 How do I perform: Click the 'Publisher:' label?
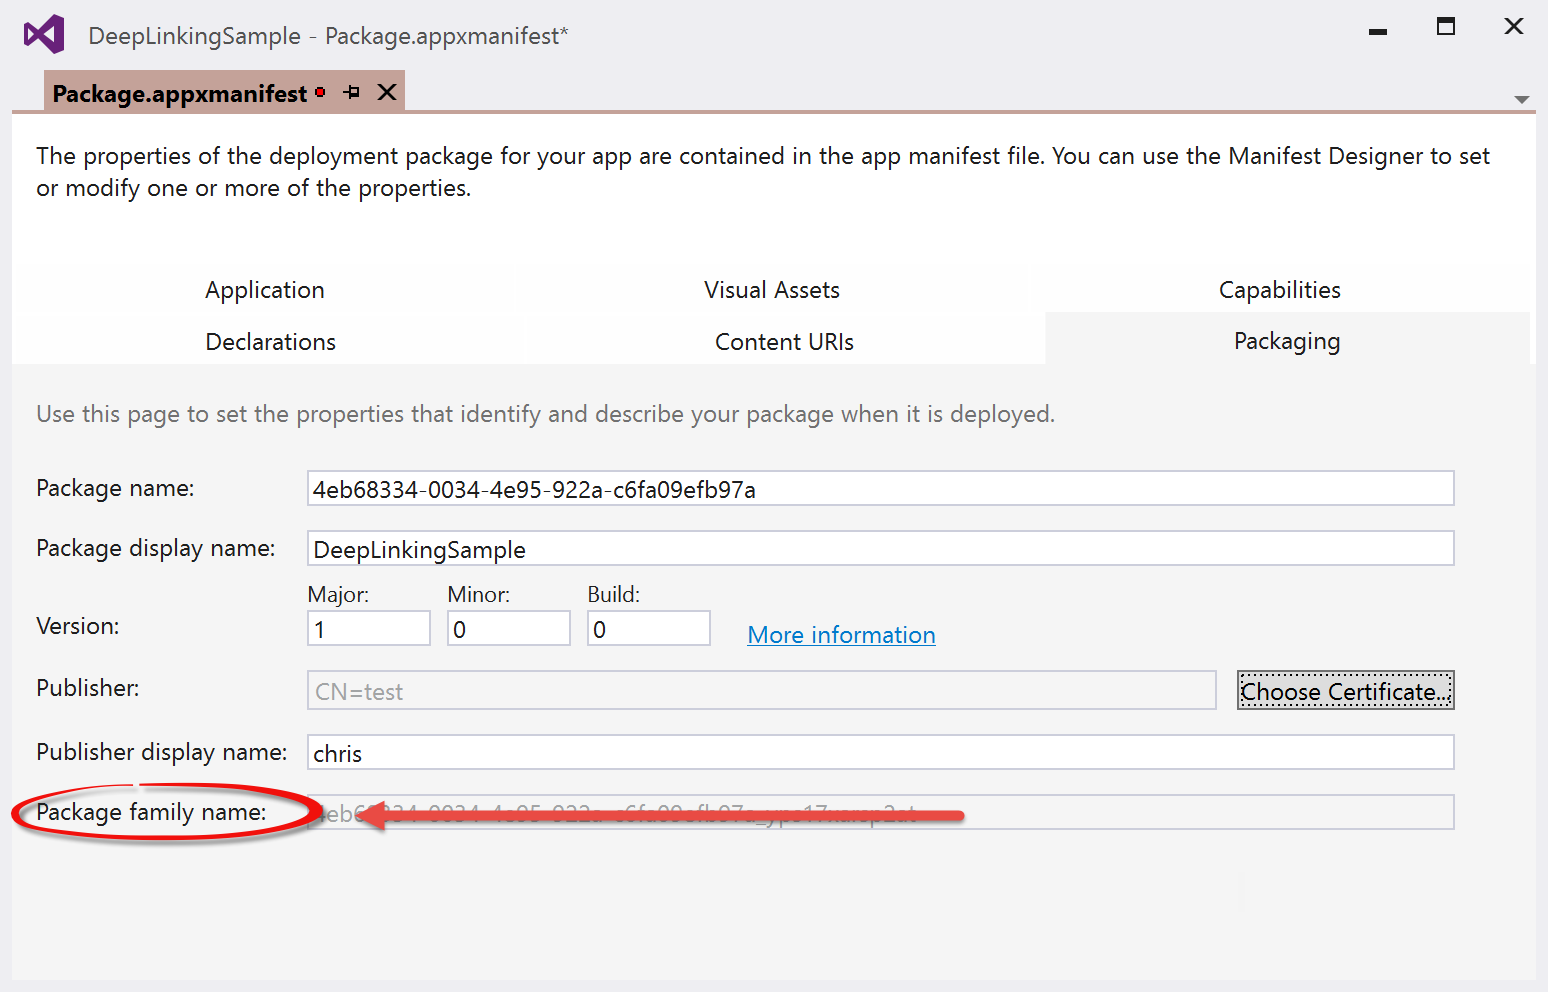[x=88, y=688]
